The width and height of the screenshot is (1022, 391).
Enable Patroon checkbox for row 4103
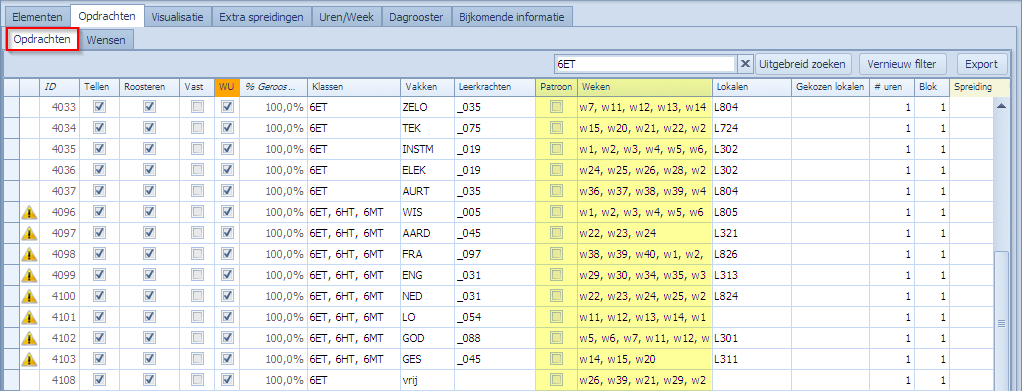coord(556,359)
